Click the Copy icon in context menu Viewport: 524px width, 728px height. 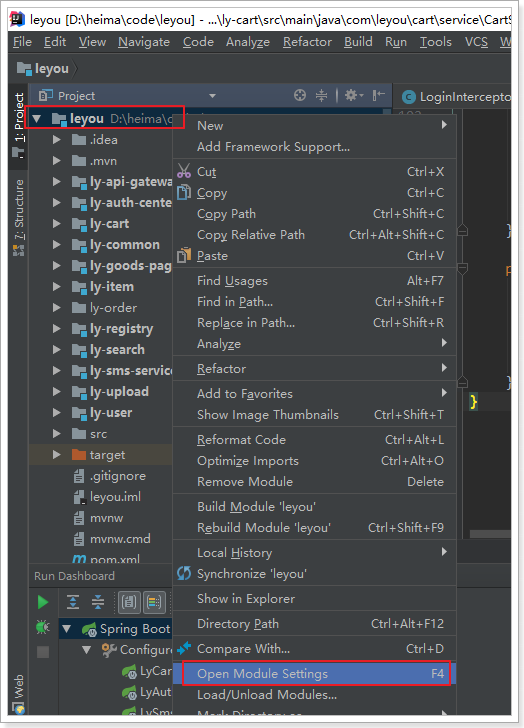[184, 192]
